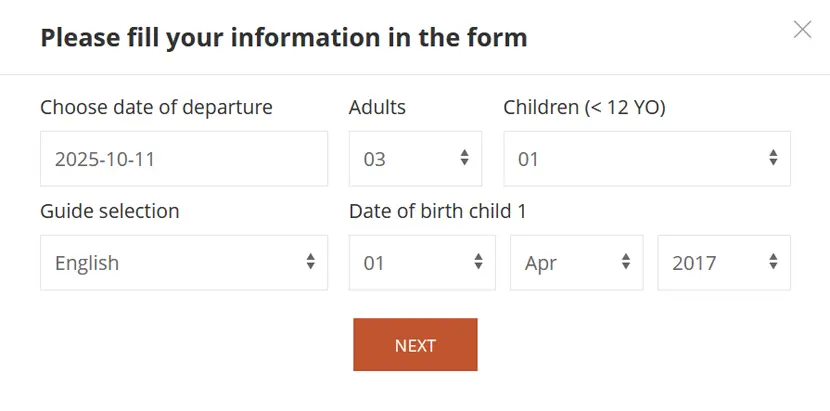
Task: Click the "Children (< 12 YO)" label
Action: point(584,107)
